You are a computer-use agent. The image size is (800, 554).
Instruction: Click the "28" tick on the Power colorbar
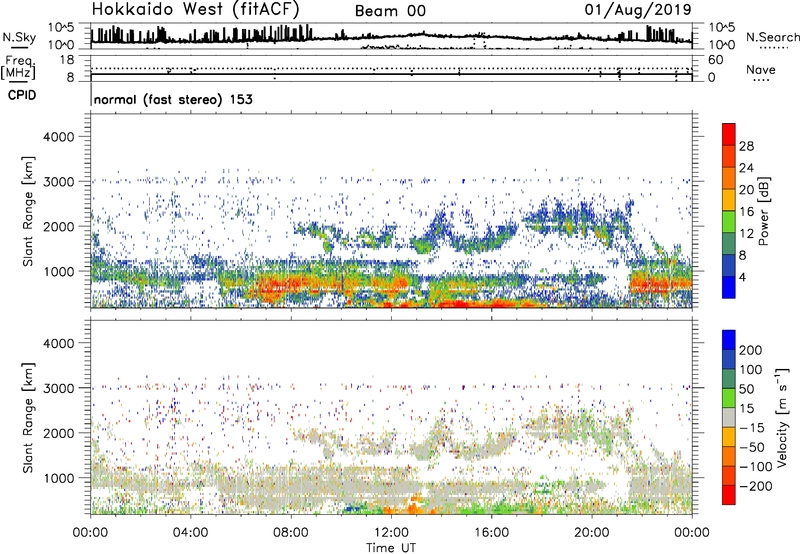pyautogui.click(x=746, y=146)
